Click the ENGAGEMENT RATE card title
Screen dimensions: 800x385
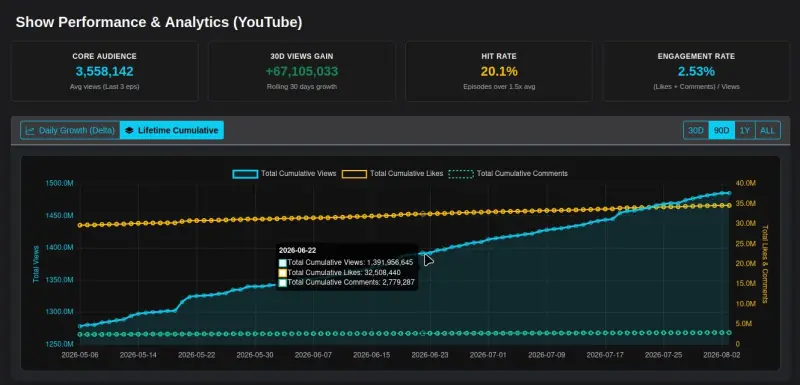click(x=696, y=56)
